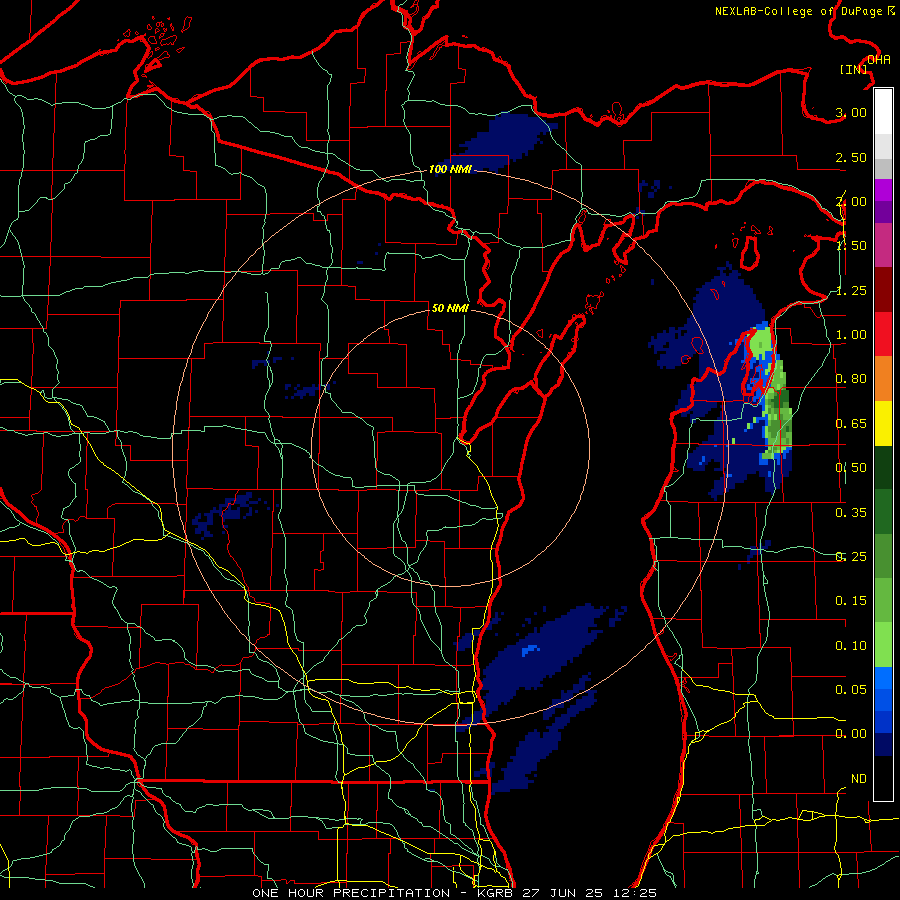Select the orange legend color swatch
Viewport: 900px width, 900px height.
click(x=883, y=379)
